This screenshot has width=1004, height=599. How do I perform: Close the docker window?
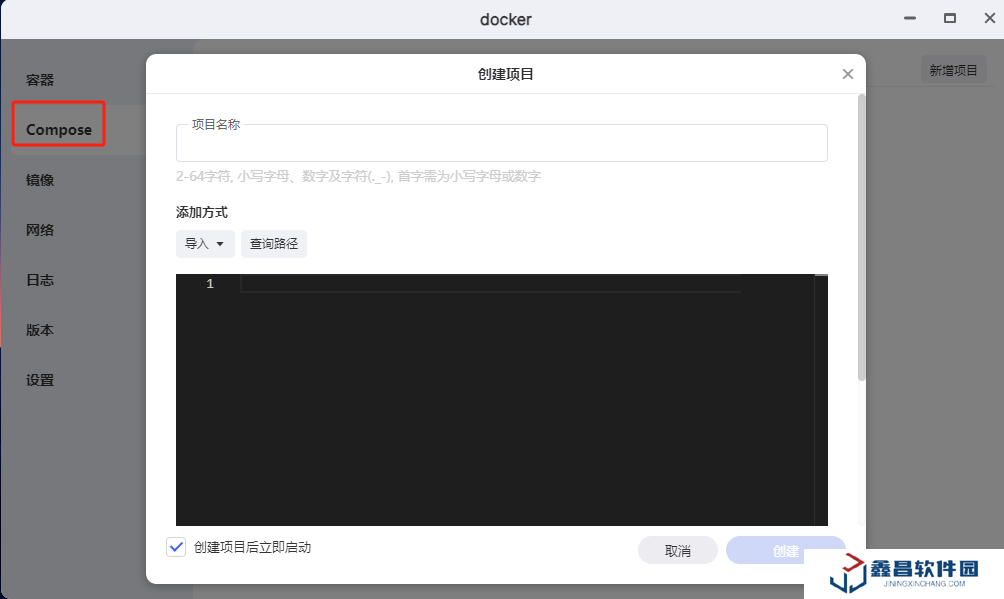tap(989, 18)
